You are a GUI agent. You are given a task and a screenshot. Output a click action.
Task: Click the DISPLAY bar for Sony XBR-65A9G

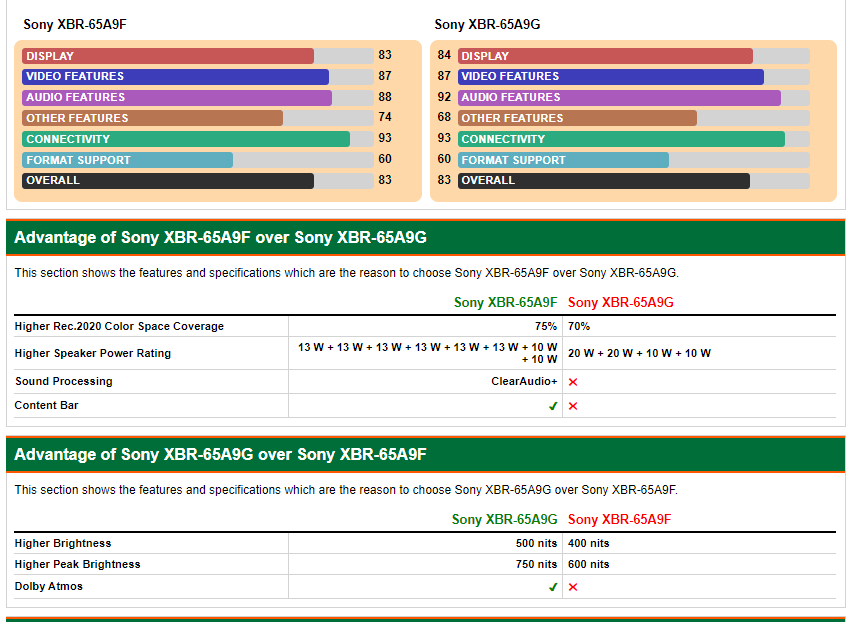pos(634,56)
